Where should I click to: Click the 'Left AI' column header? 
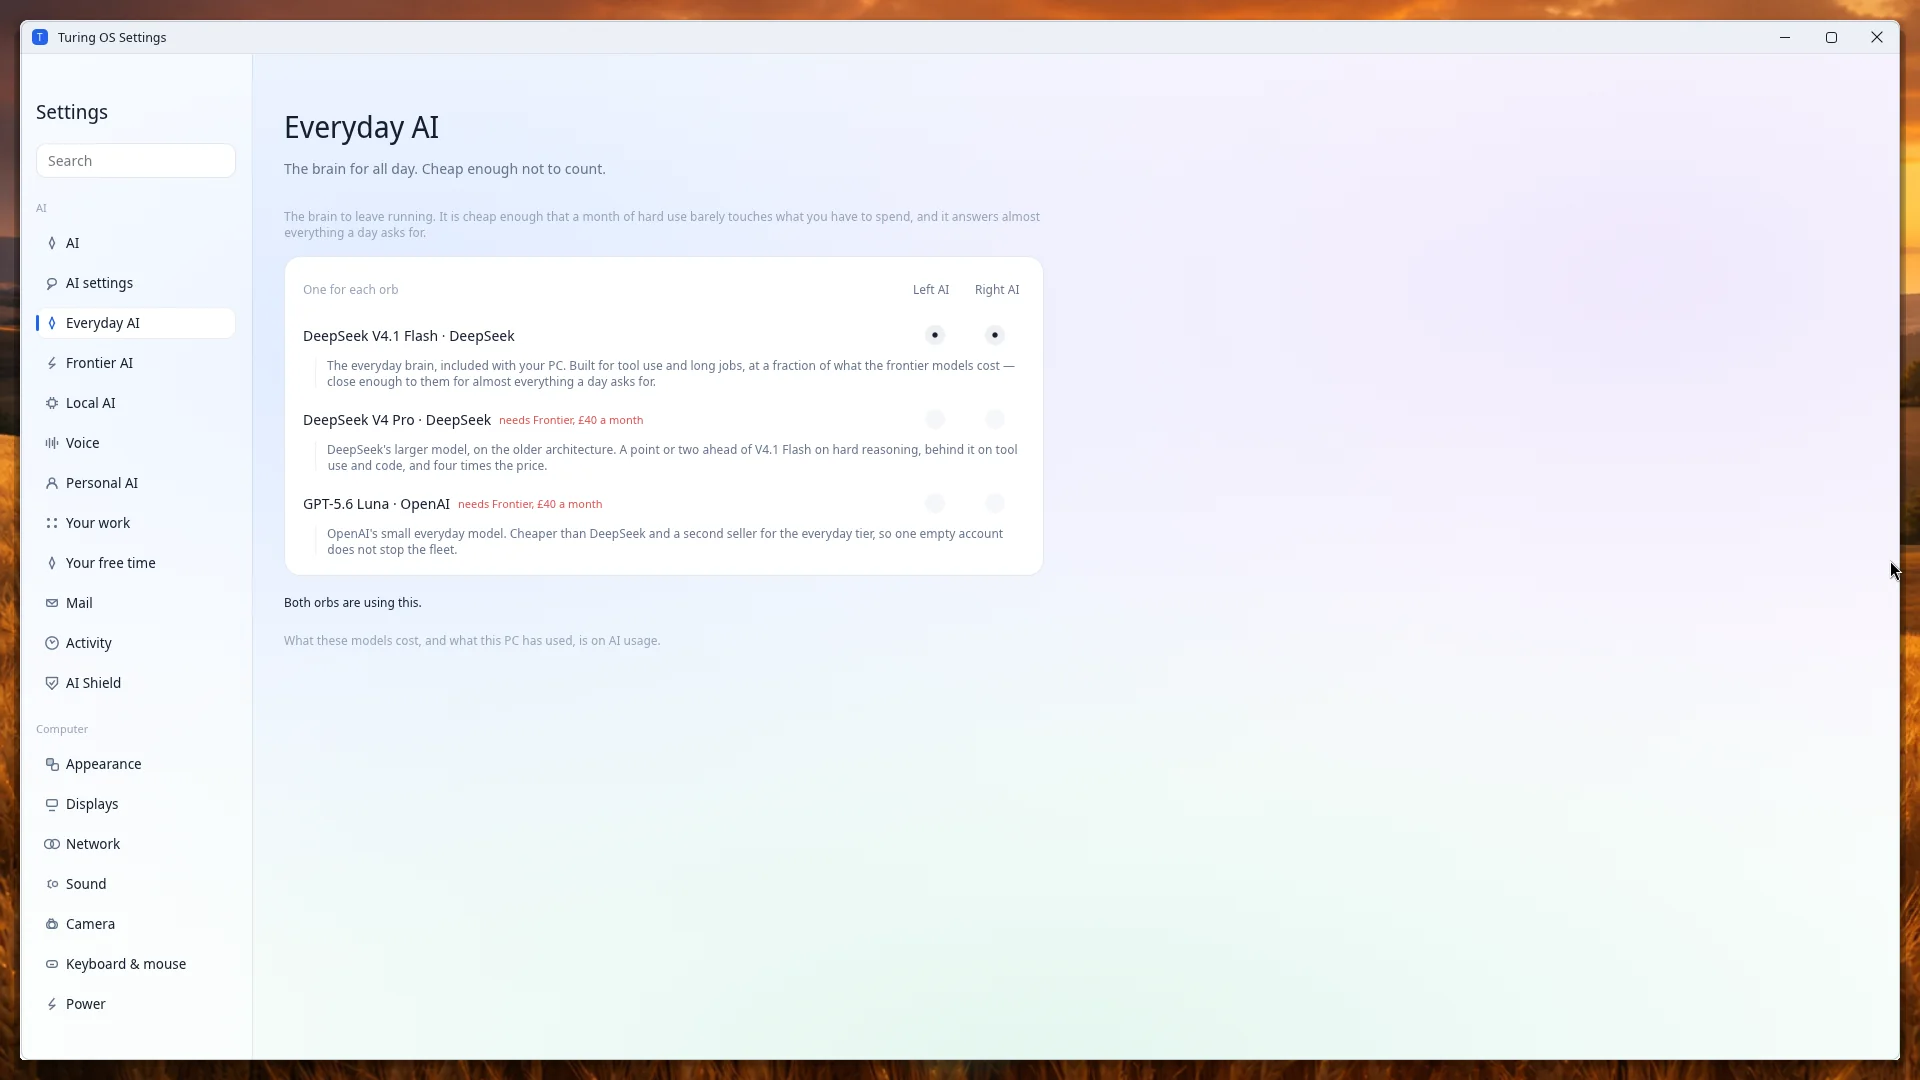coord(931,290)
